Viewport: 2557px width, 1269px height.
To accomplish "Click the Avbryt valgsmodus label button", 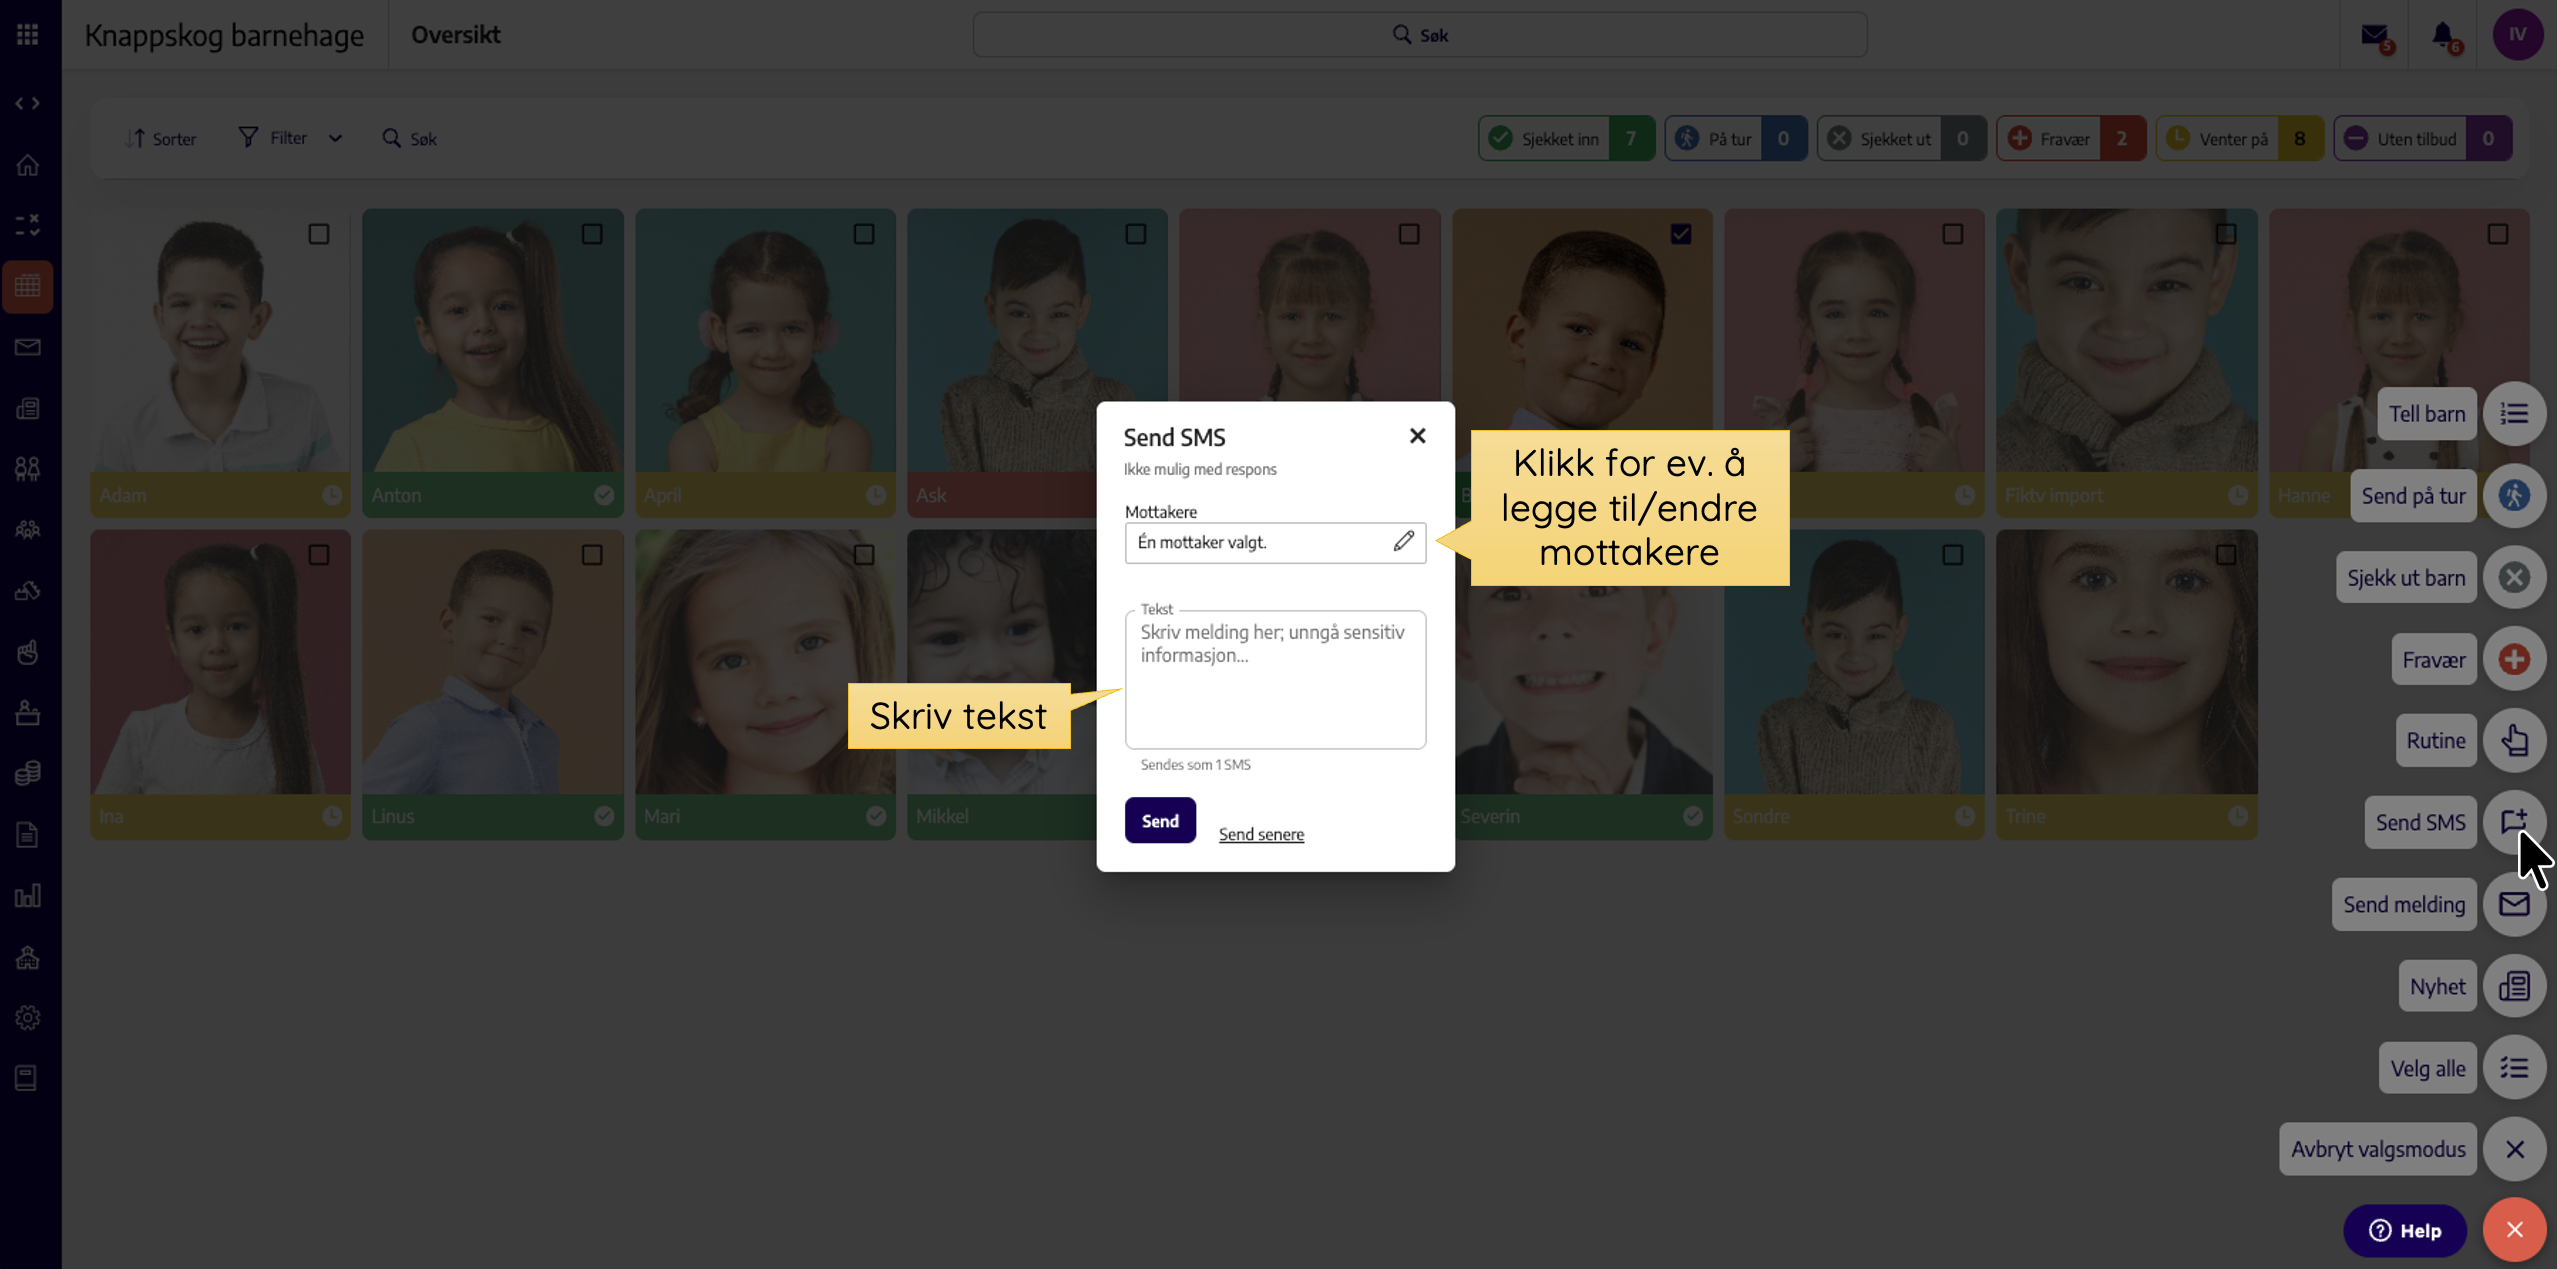I will [2378, 1150].
